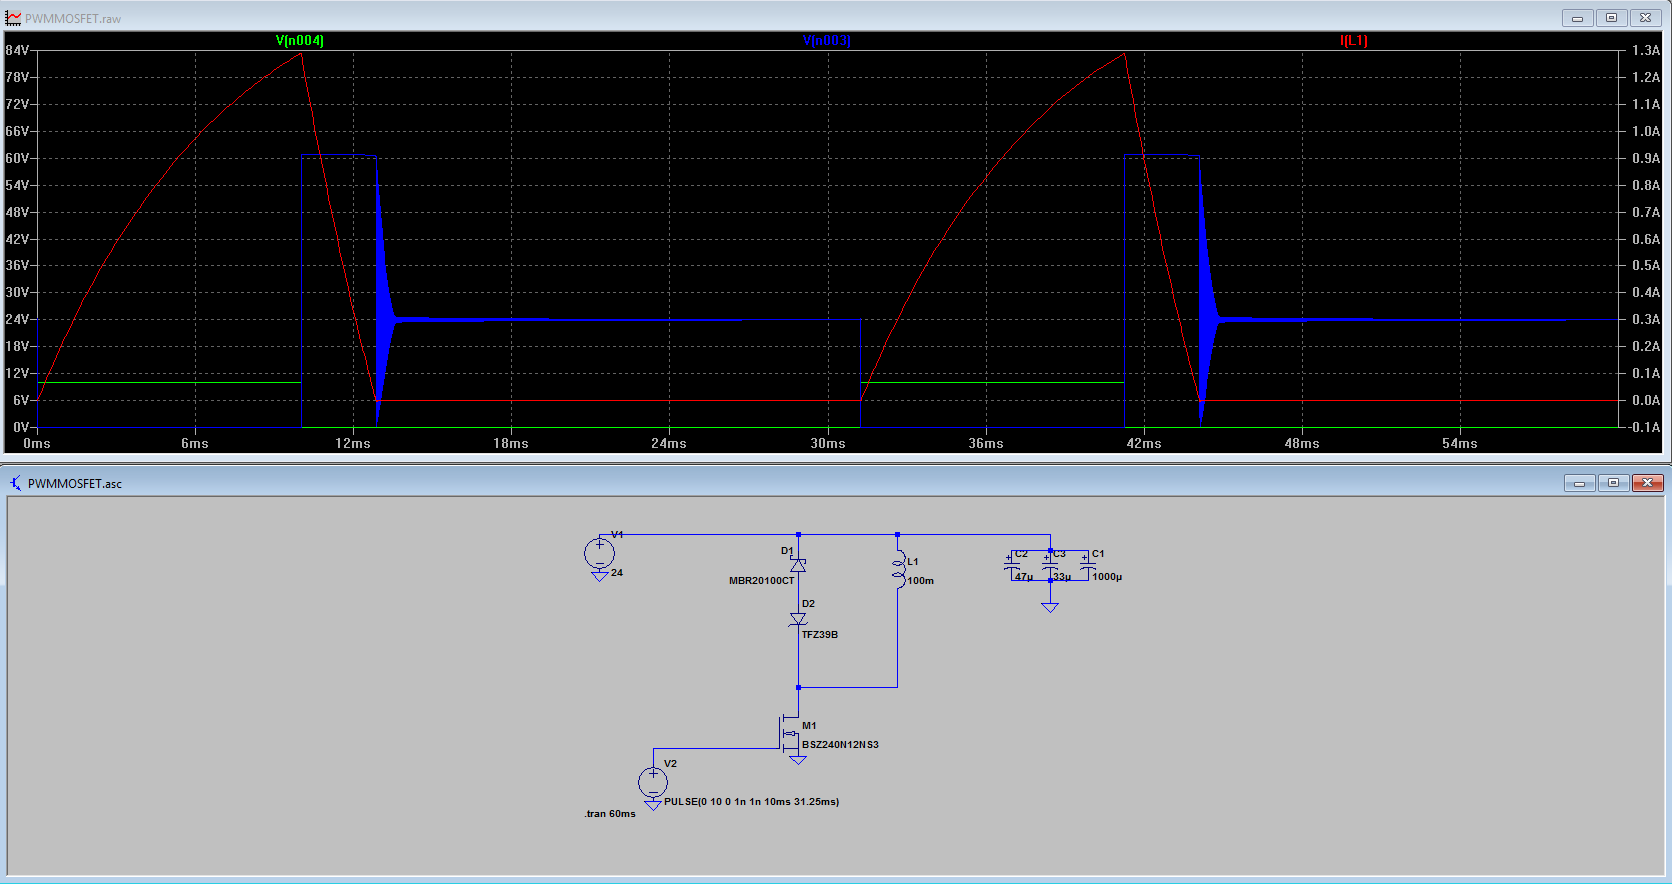Viewport: 1672px width, 884px height.
Task: Click the 24 value of V1
Action: coord(617,573)
